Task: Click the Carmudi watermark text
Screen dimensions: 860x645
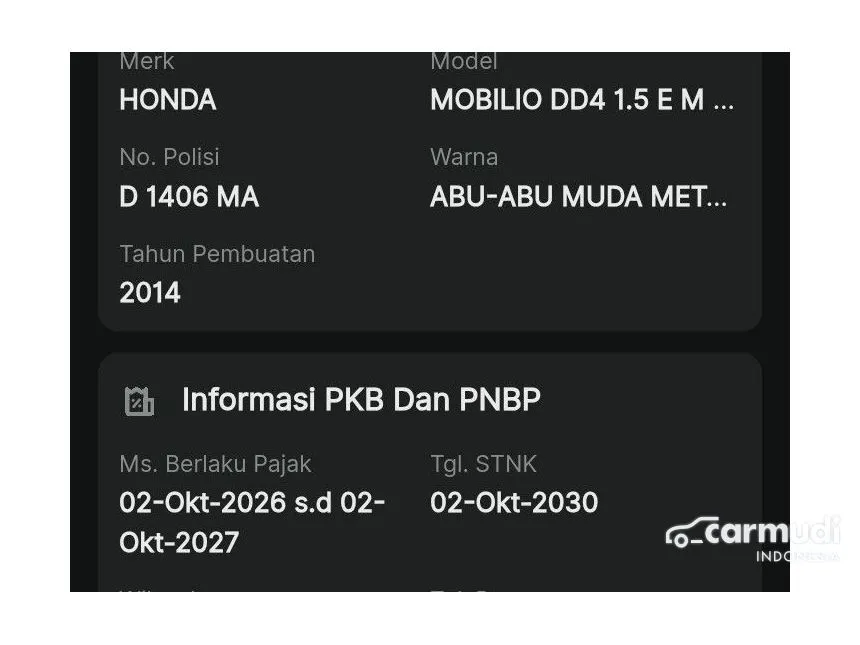Action: coord(770,531)
